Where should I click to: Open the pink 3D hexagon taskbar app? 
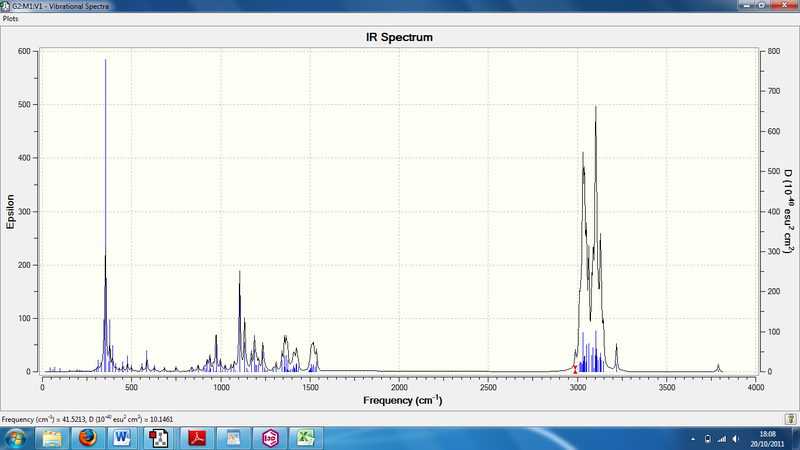(x=270, y=438)
